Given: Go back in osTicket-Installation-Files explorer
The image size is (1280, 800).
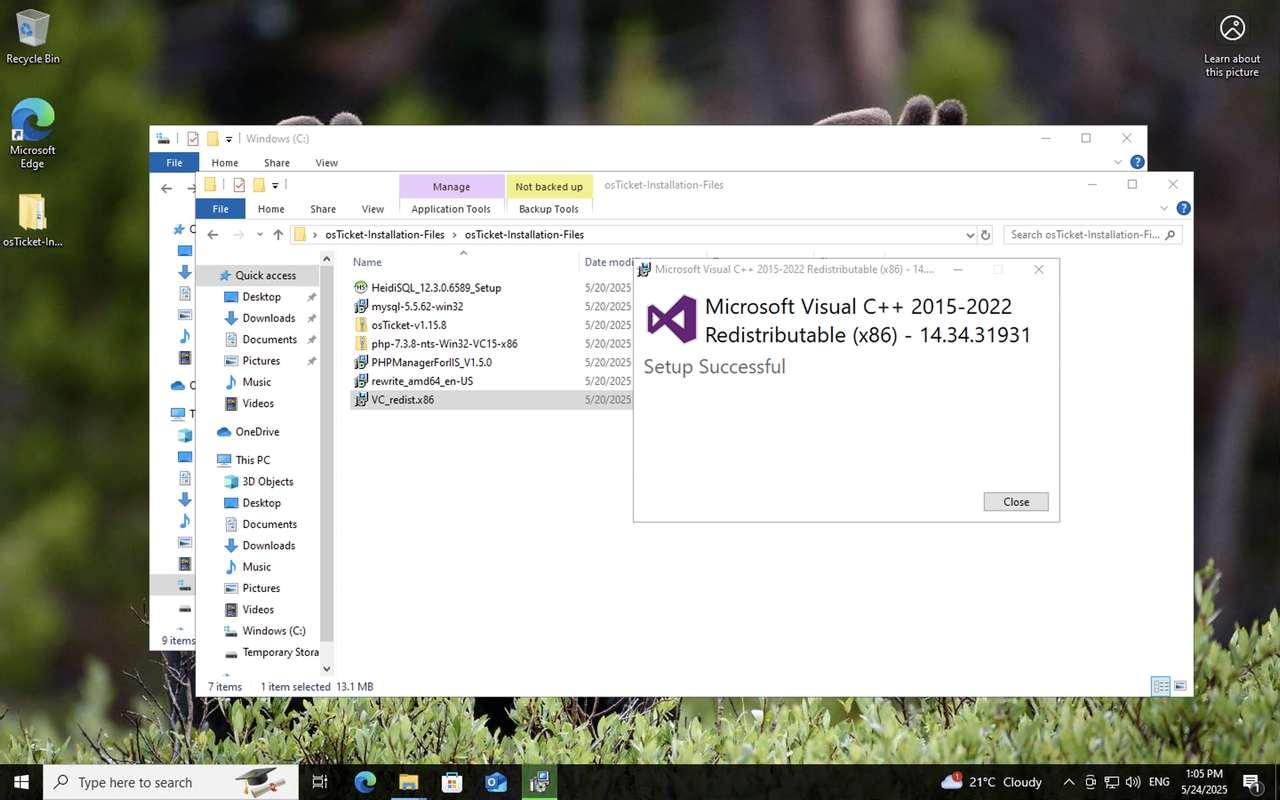Looking at the screenshot, I should [212, 235].
